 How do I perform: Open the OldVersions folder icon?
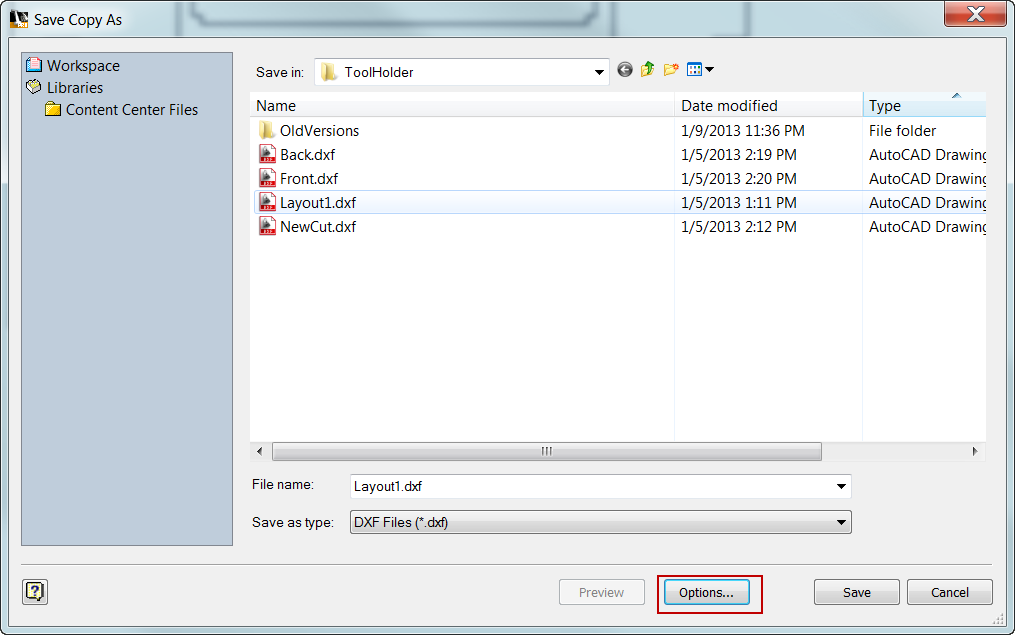pos(267,130)
